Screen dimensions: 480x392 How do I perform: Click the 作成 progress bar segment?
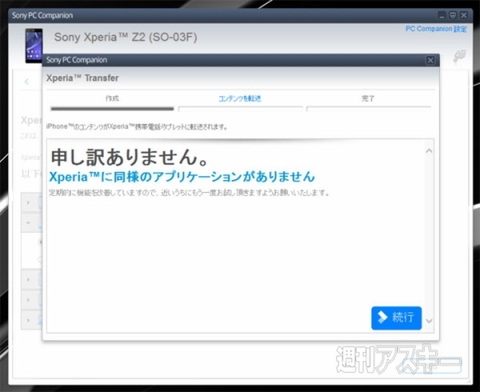(112, 109)
